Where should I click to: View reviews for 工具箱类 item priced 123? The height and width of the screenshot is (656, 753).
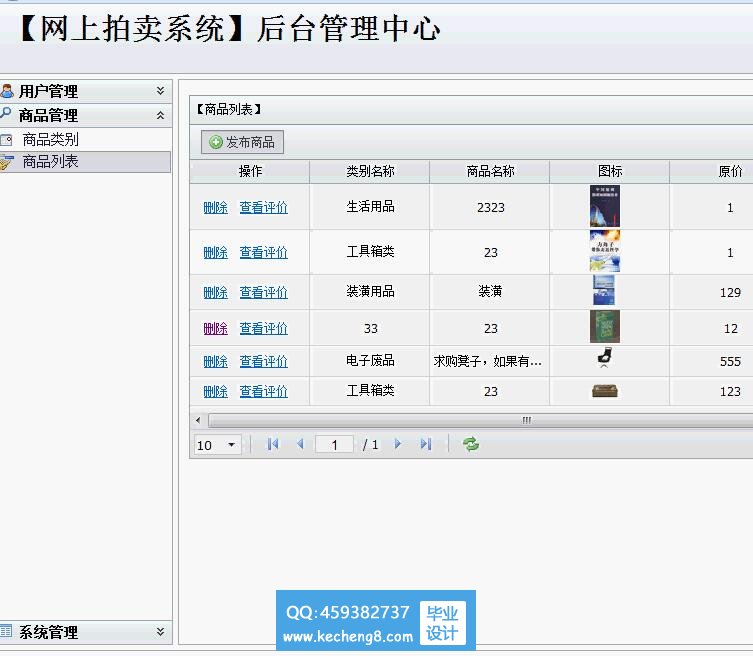264,391
